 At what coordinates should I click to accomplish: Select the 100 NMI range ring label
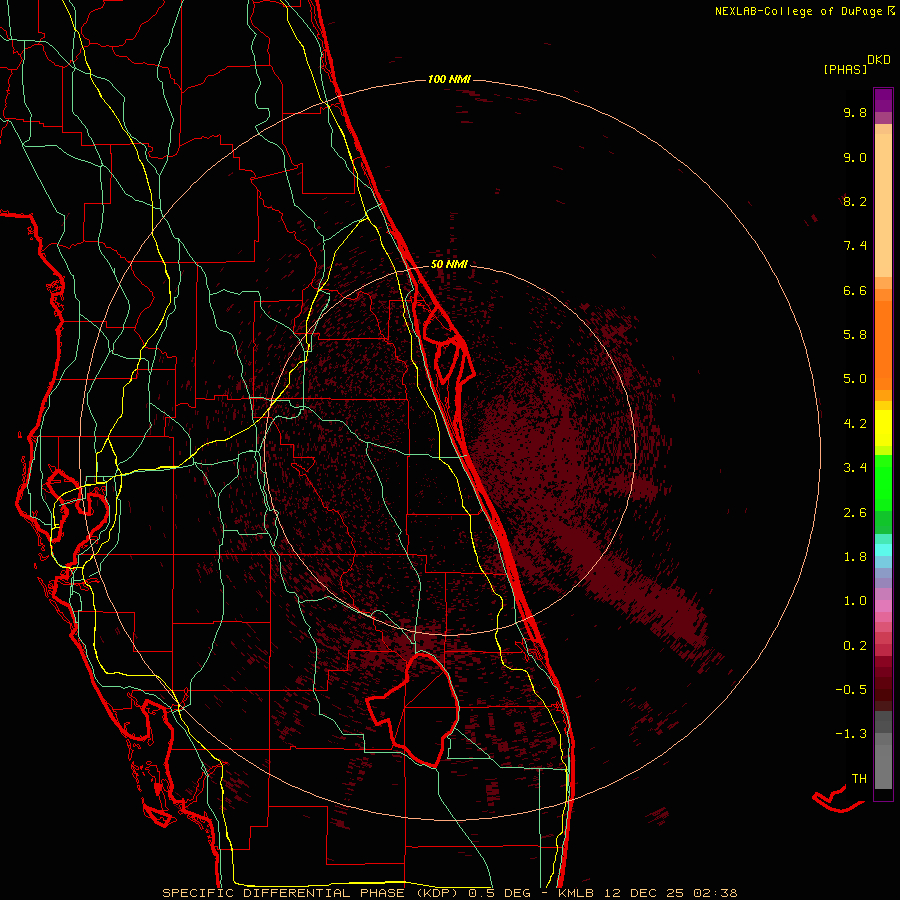(449, 79)
